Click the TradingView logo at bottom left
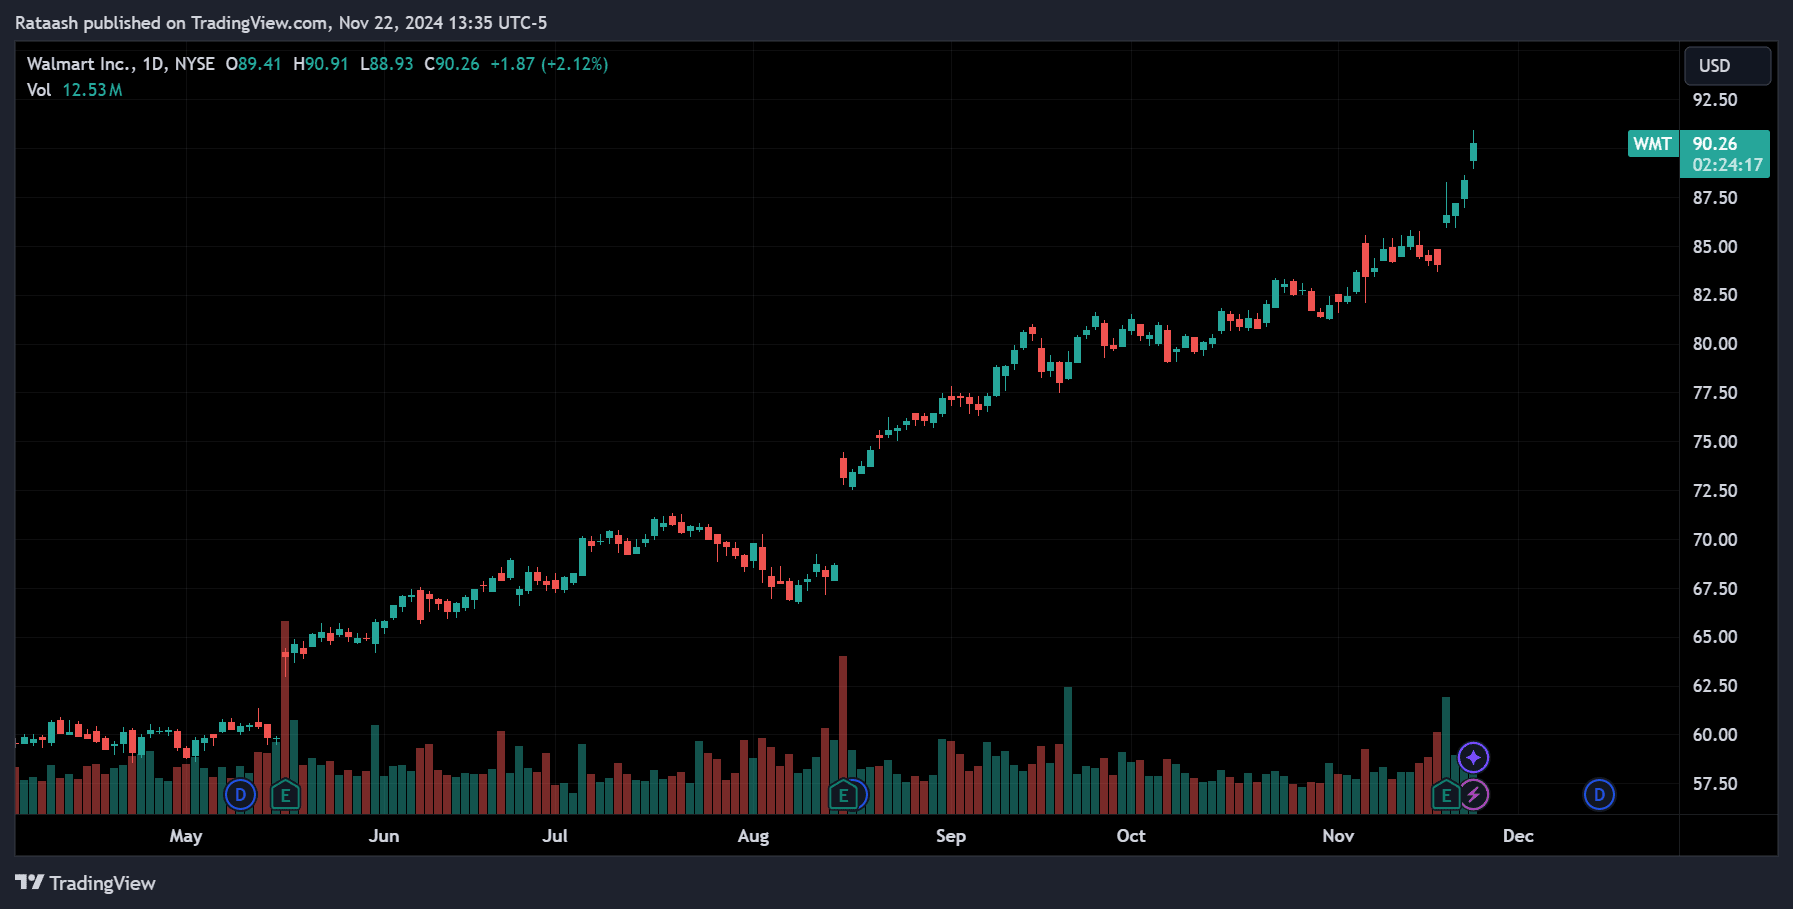The height and width of the screenshot is (909, 1793). point(86,883)
